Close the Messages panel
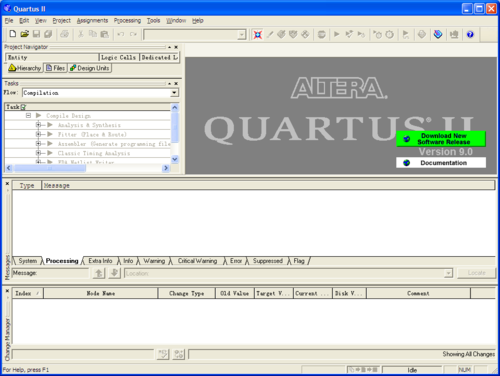Screen dimensions: 500x376 (x=7, y=184)
